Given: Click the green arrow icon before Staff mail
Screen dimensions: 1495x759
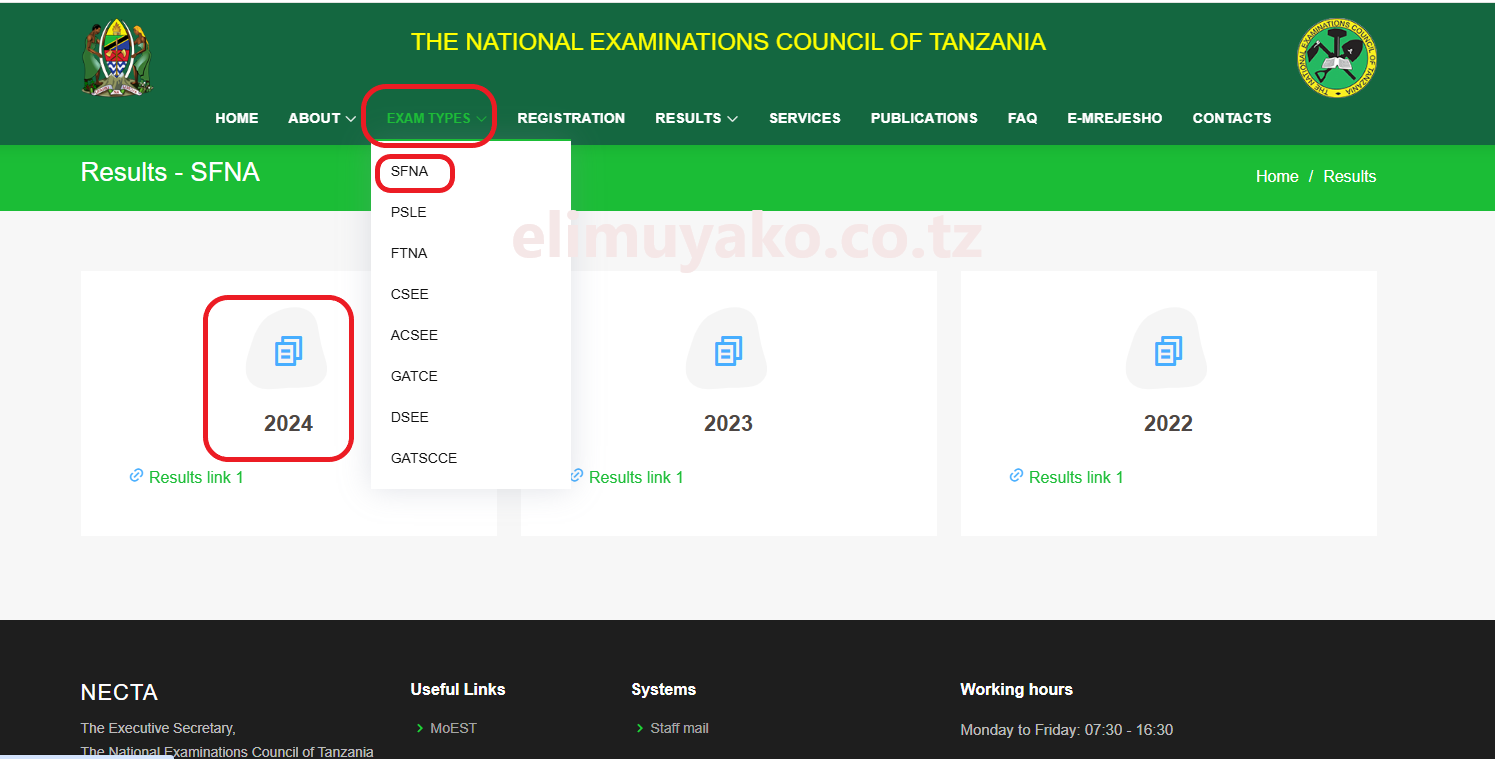Looking at the screenshot, I should (x=641, y=728).
